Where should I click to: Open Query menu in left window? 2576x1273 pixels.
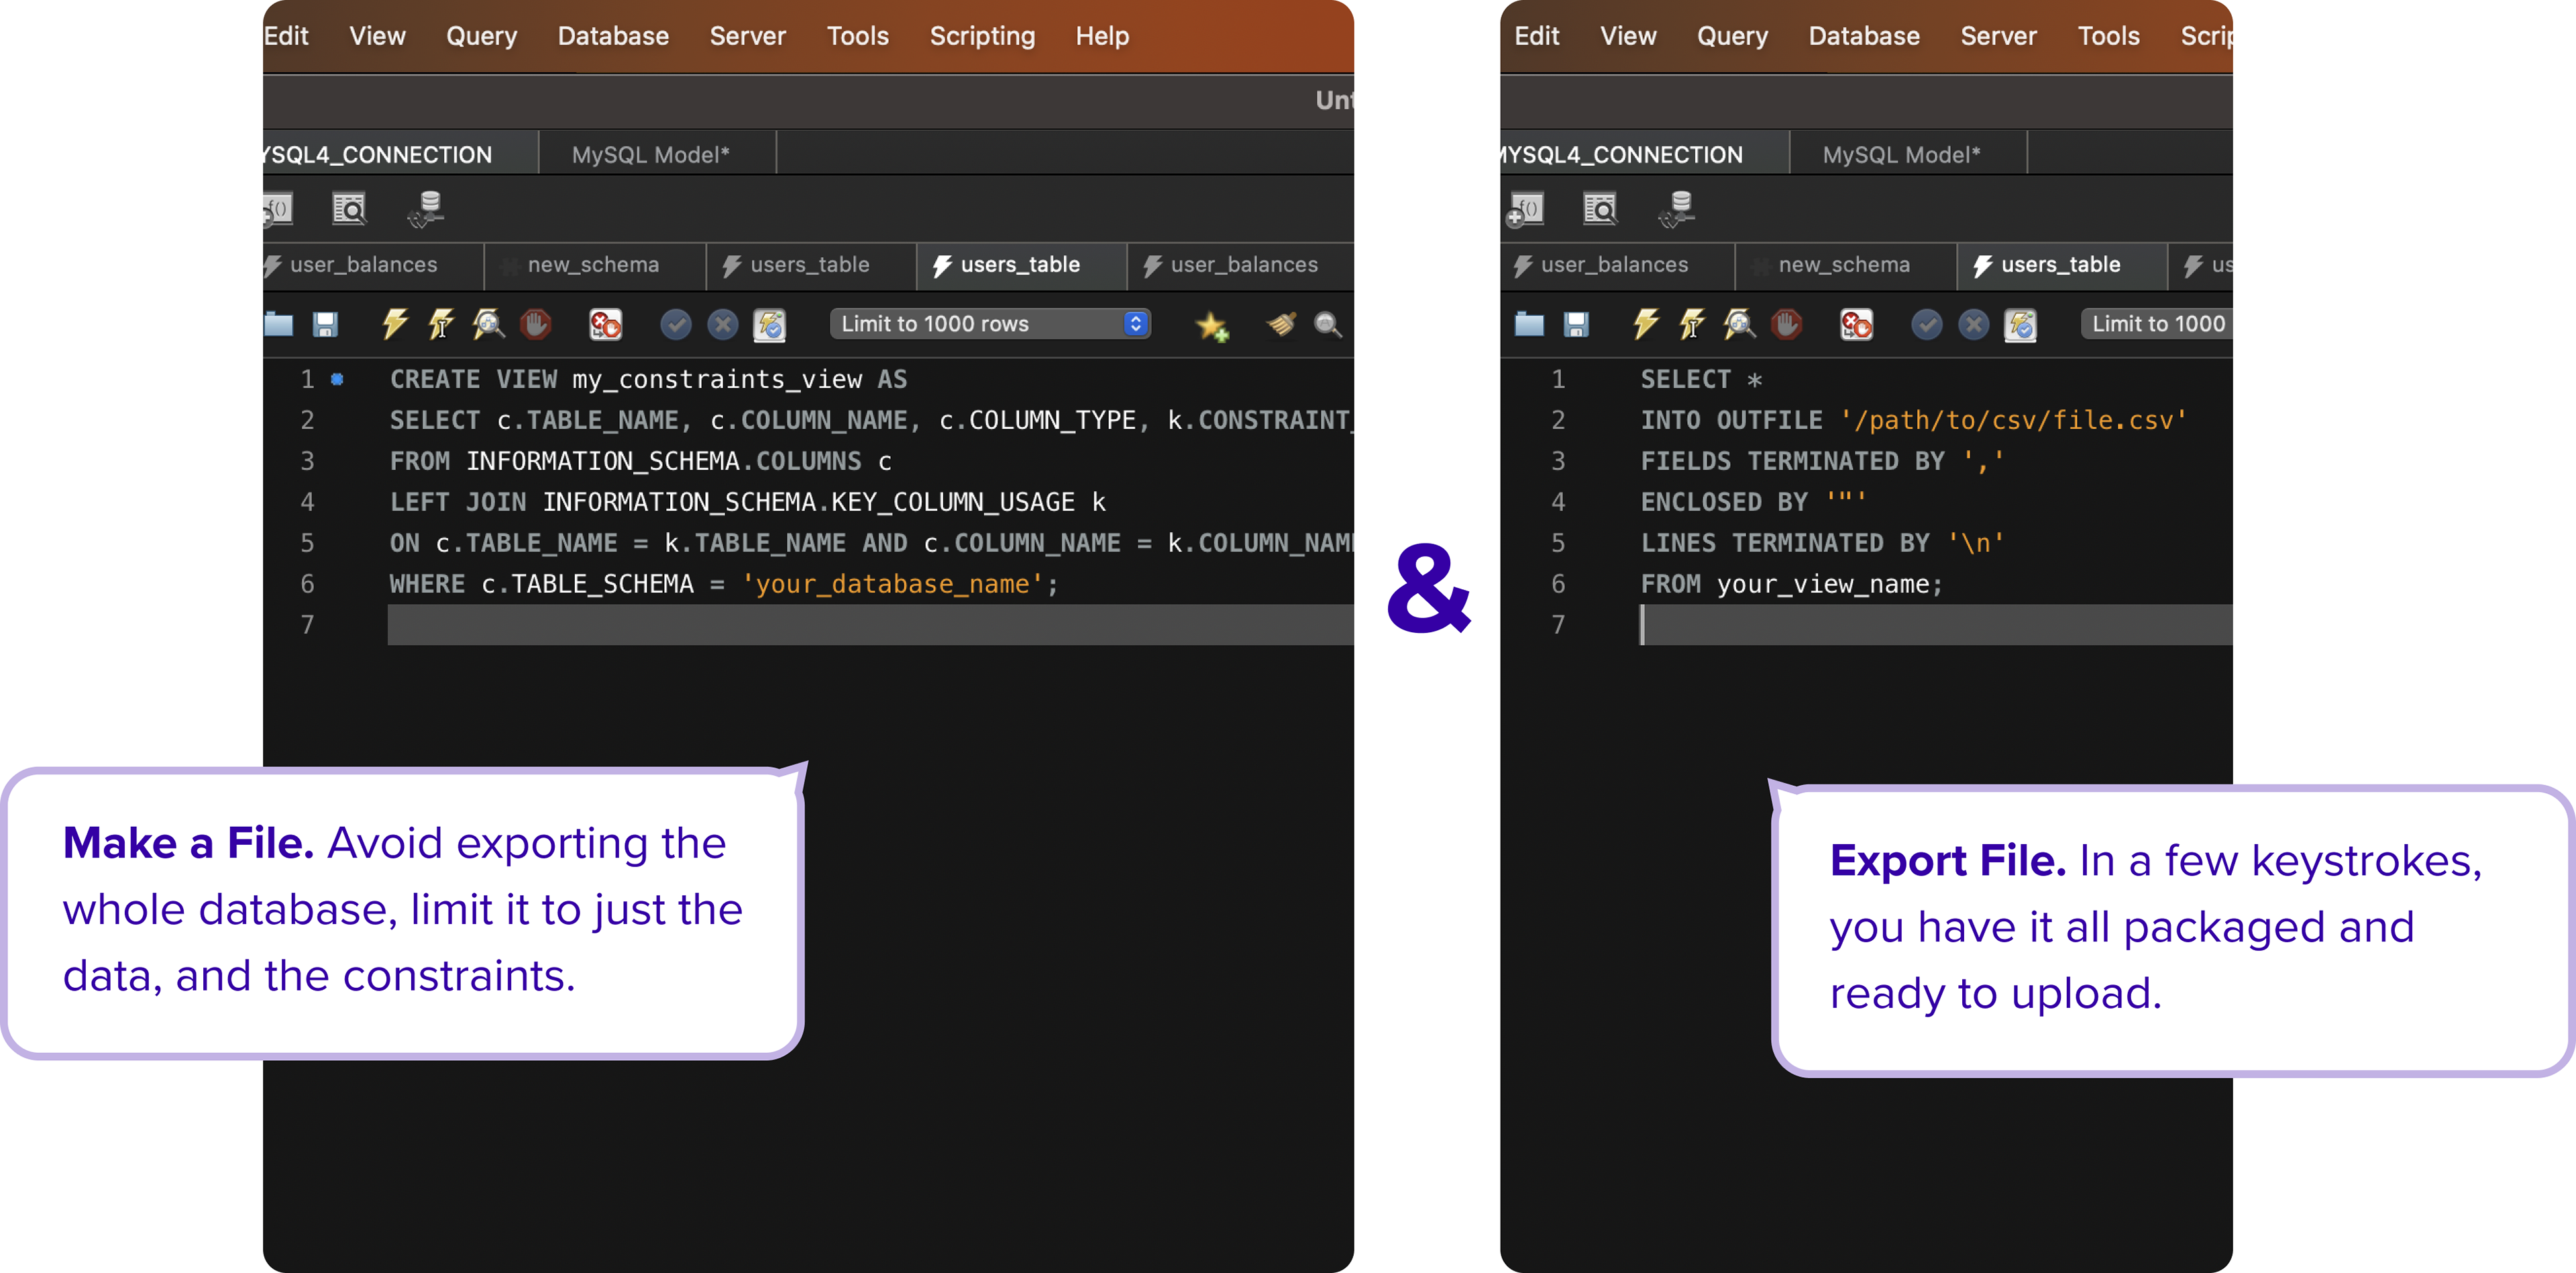pyautogui.click(x=481, y=36)
